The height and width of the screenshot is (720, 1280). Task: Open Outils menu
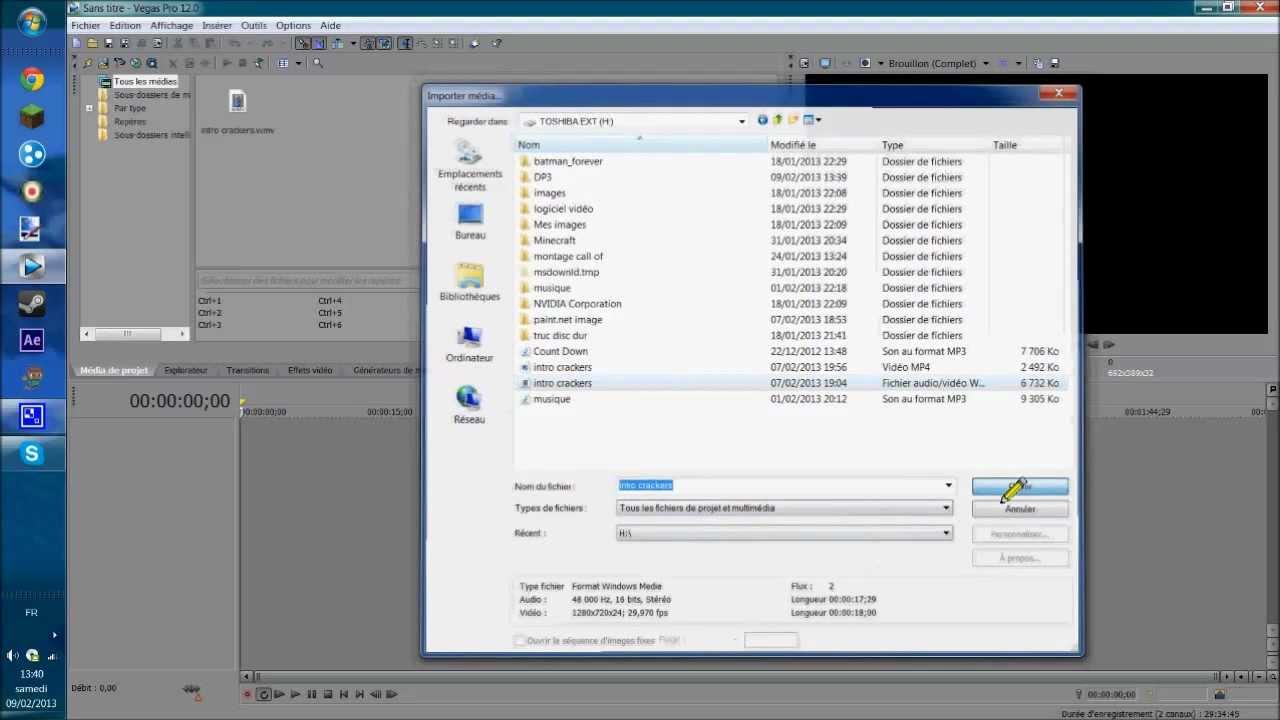coord(254,25)
